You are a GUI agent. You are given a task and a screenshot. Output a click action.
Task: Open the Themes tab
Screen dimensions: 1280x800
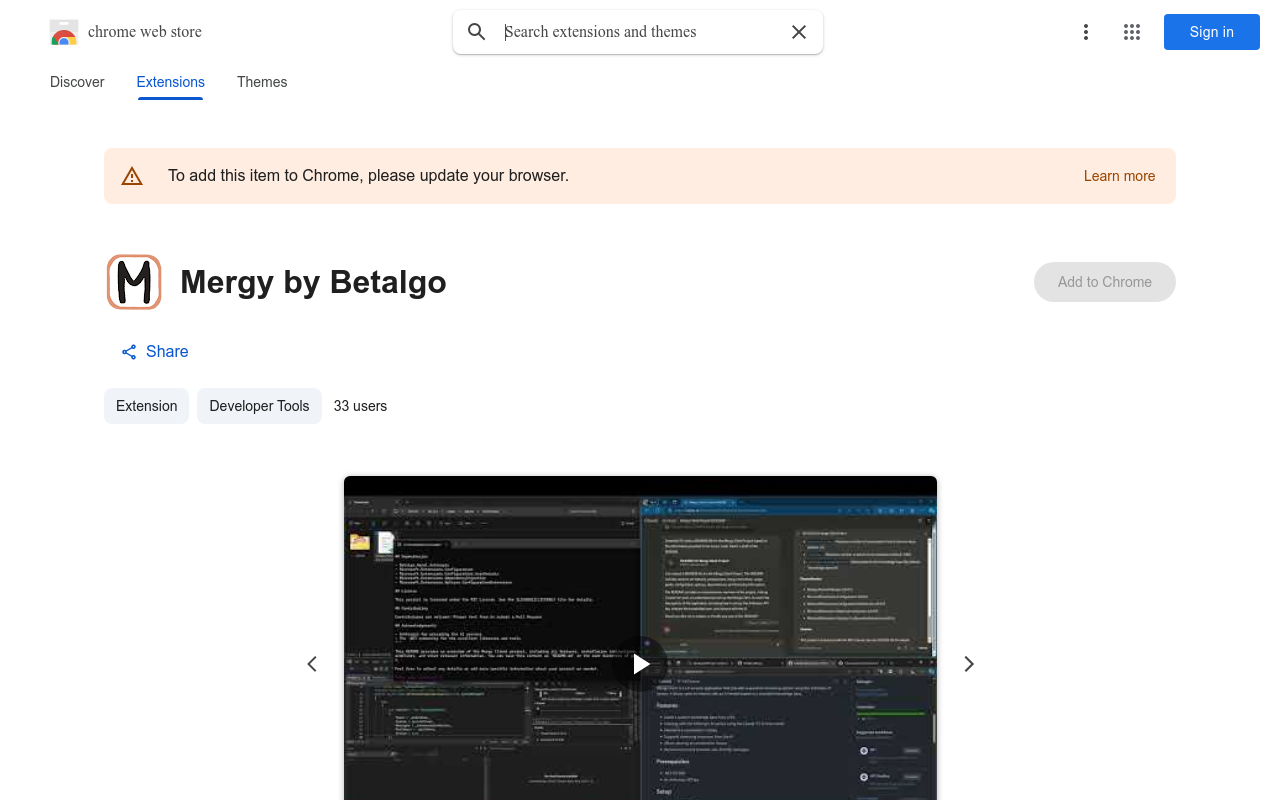[x=262, y=82]
